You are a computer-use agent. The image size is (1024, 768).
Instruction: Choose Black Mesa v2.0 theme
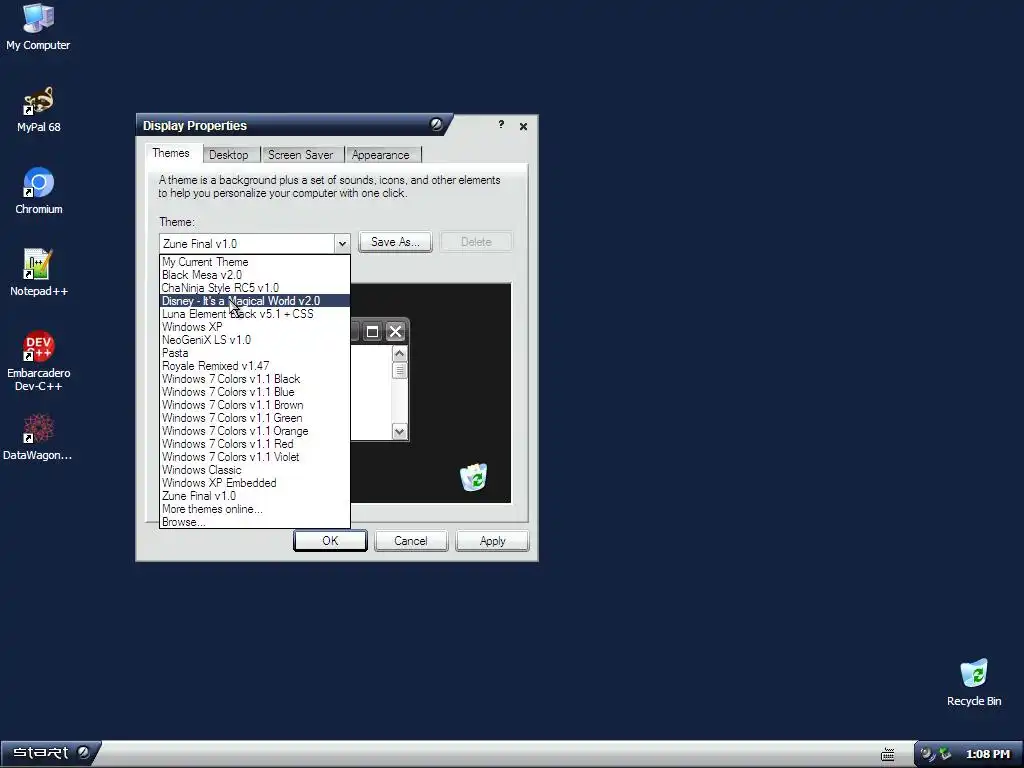(255, 275)
